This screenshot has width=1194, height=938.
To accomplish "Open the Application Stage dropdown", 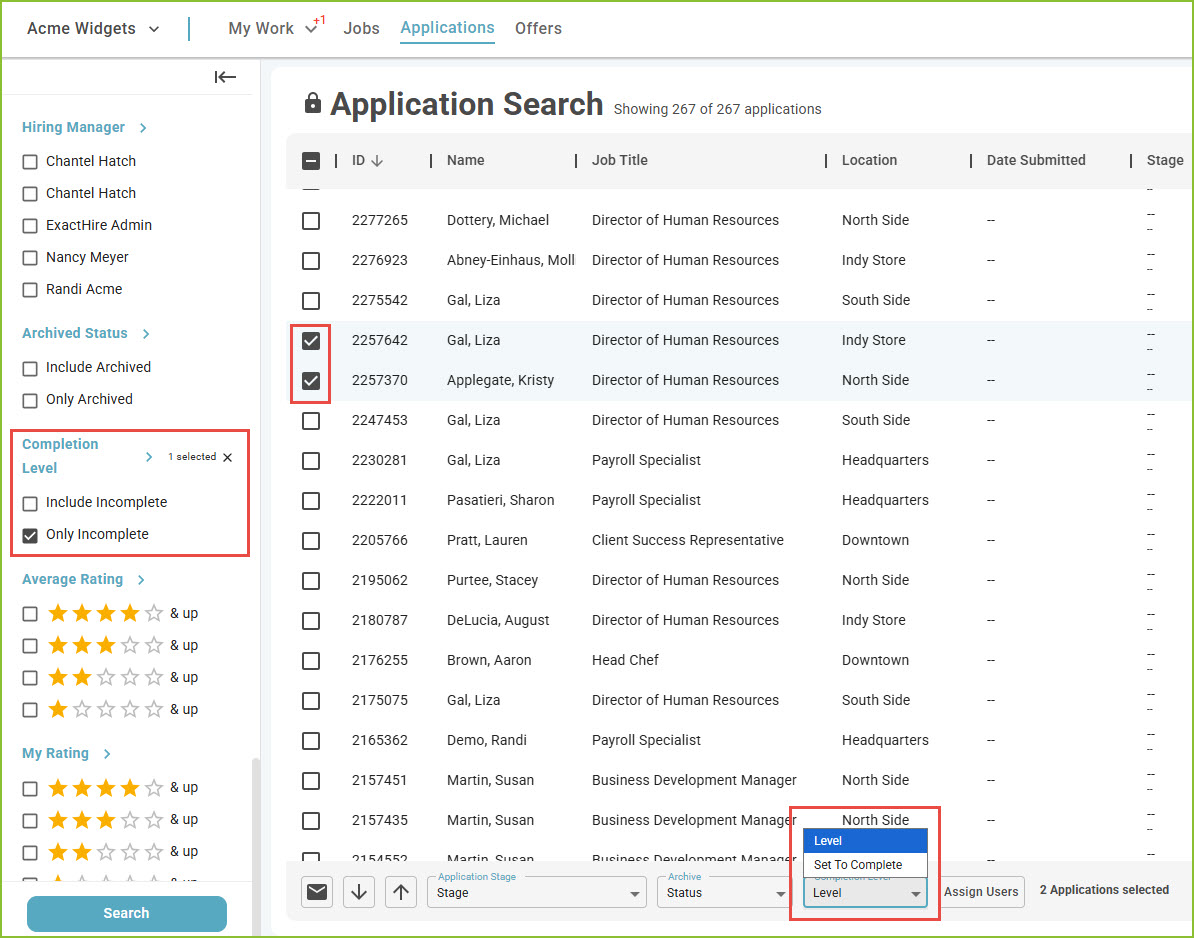I will tap(537, 892).
